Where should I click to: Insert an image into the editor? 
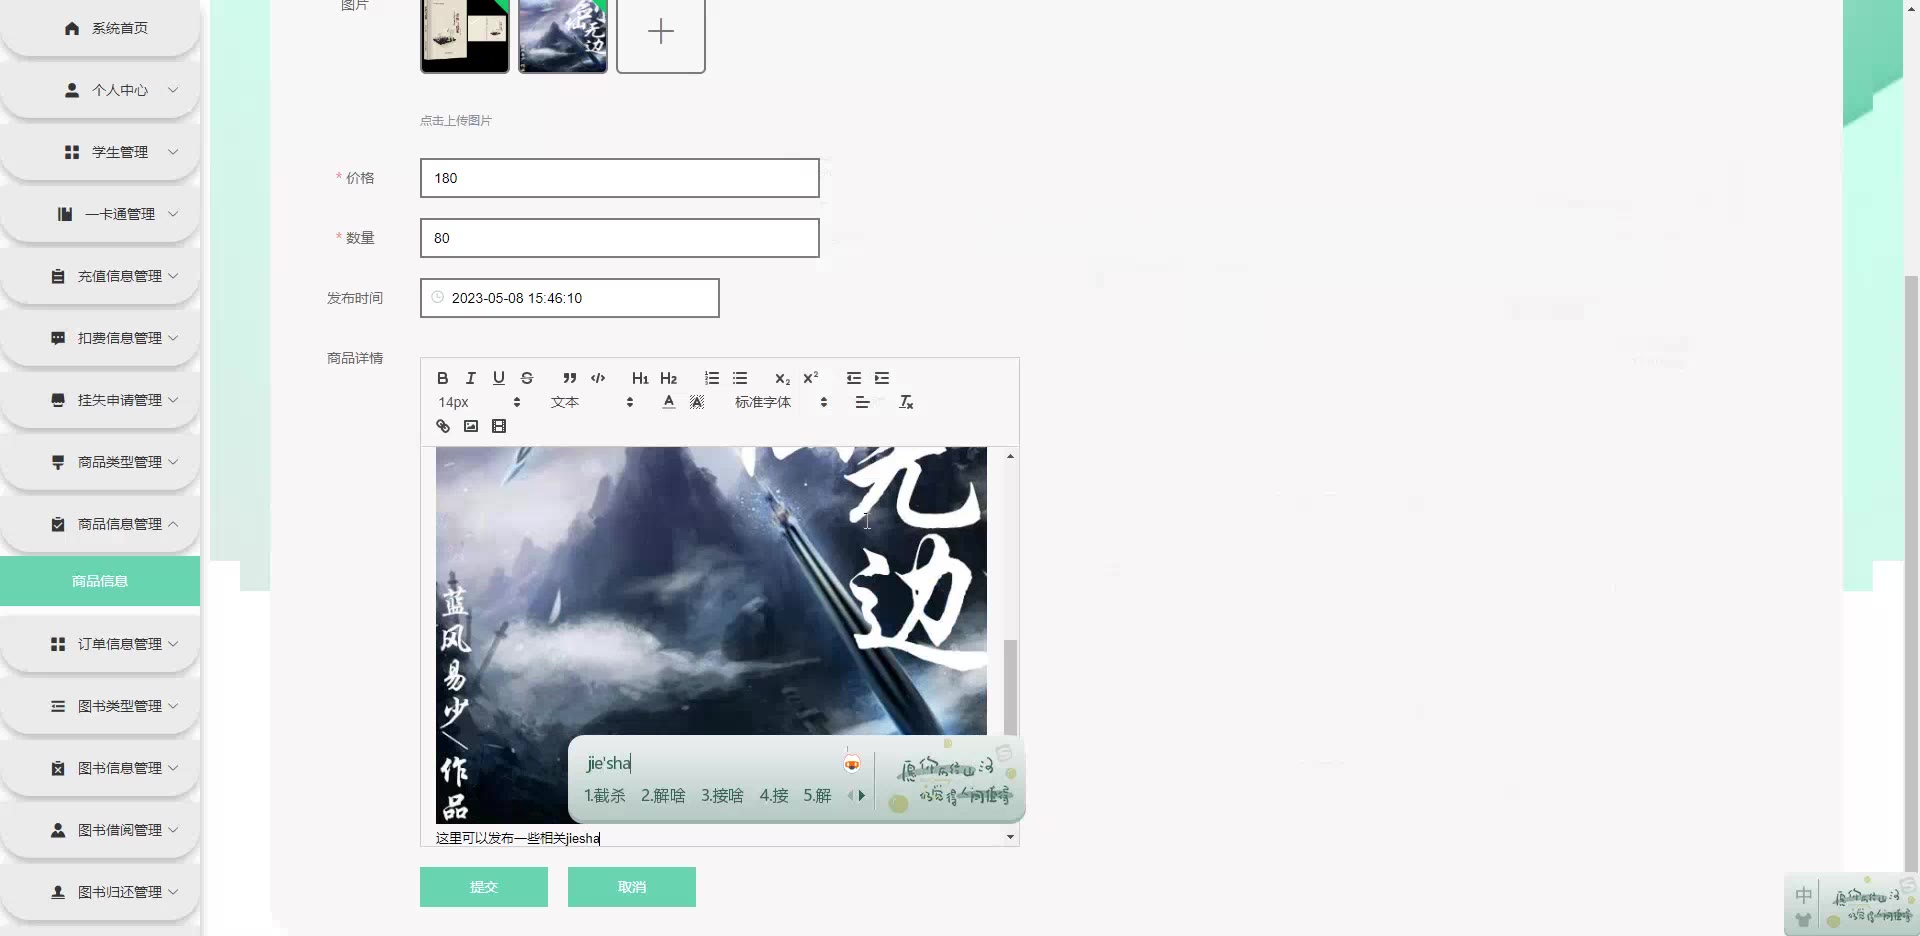471,426
